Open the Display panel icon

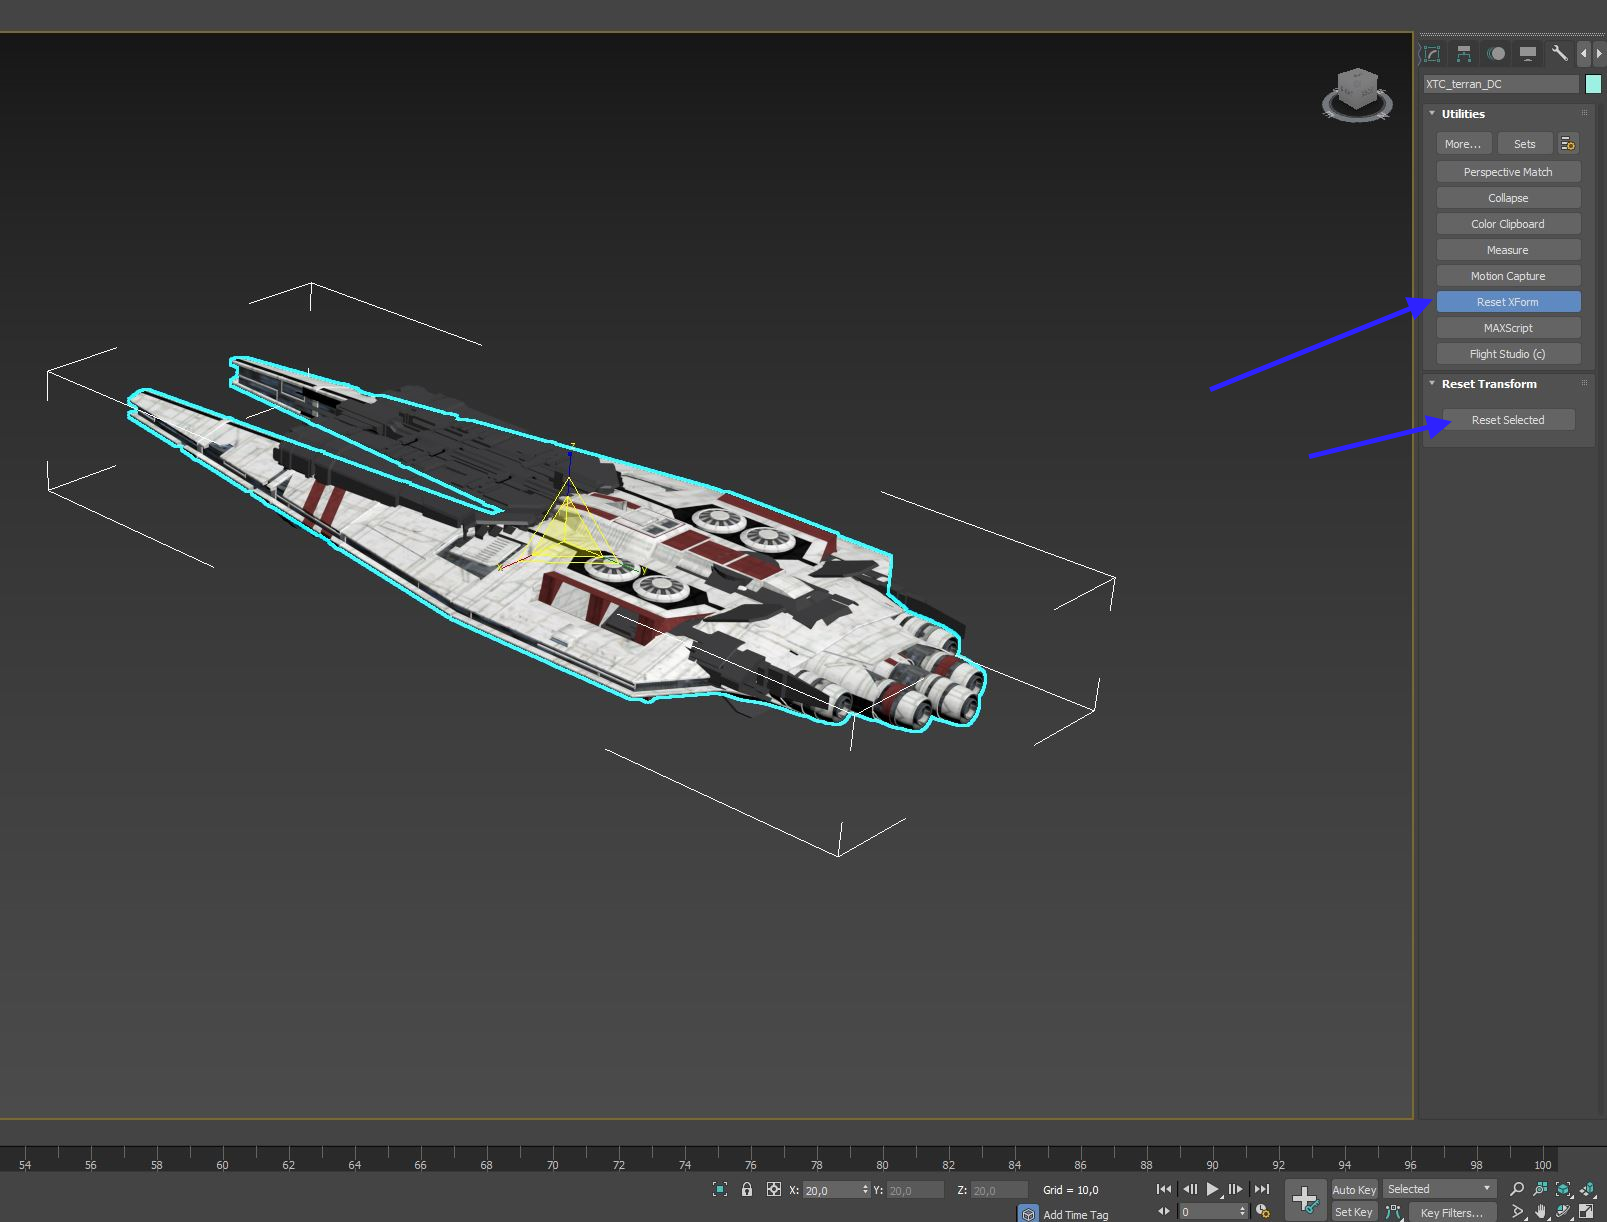point(1527,54)
